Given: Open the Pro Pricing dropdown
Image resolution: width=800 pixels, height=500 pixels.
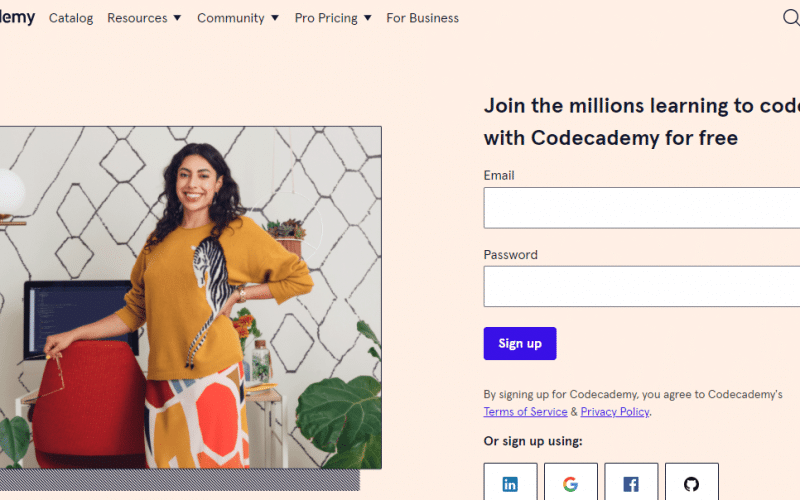Looking at the screenshot, I should tap(333, 18).
